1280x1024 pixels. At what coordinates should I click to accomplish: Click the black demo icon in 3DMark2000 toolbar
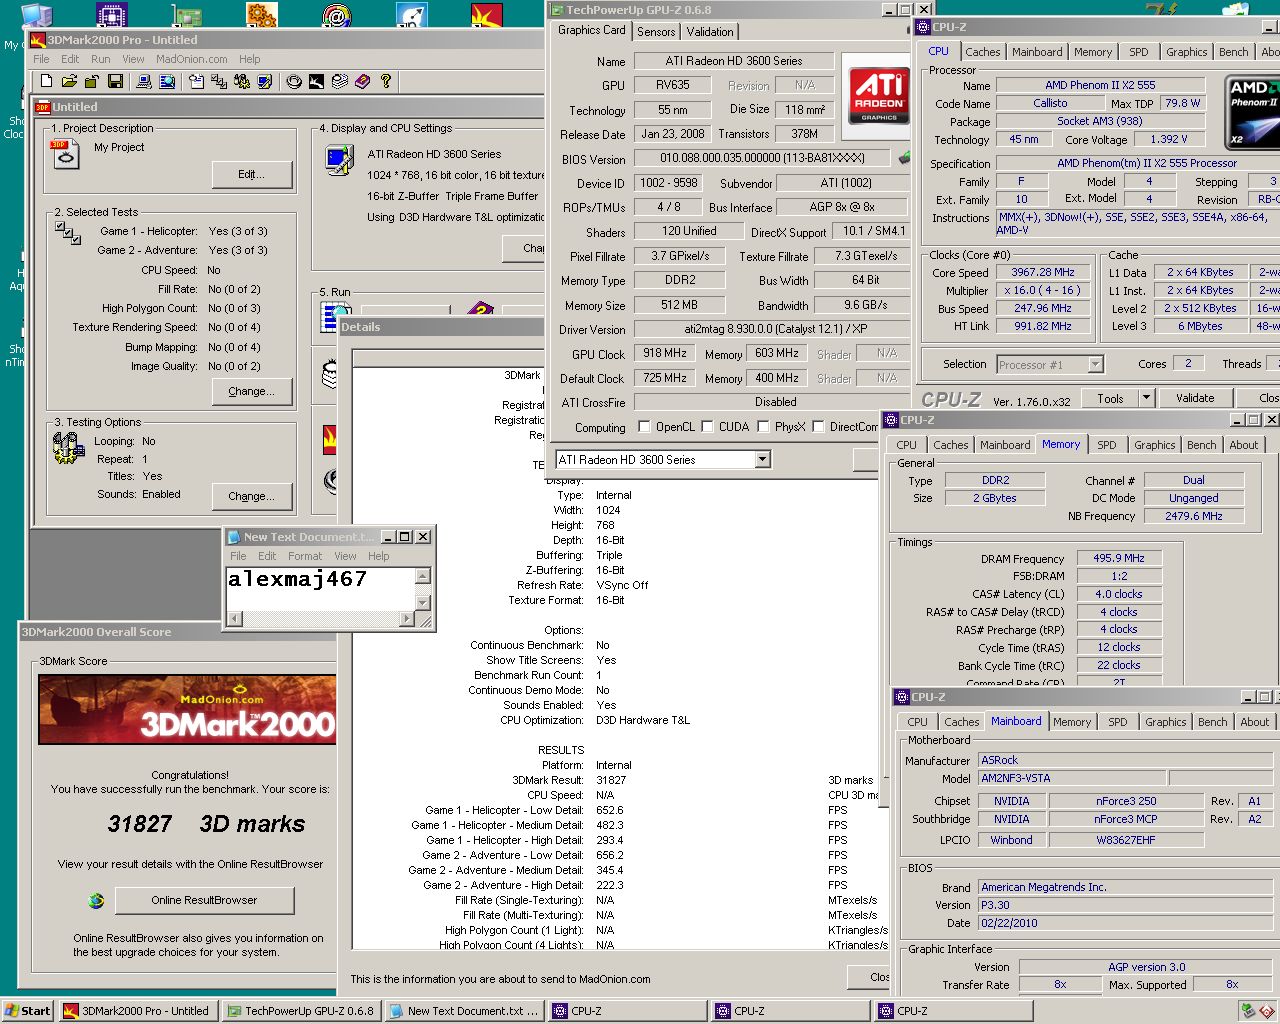pyautogui.click(x=316, y=81)
